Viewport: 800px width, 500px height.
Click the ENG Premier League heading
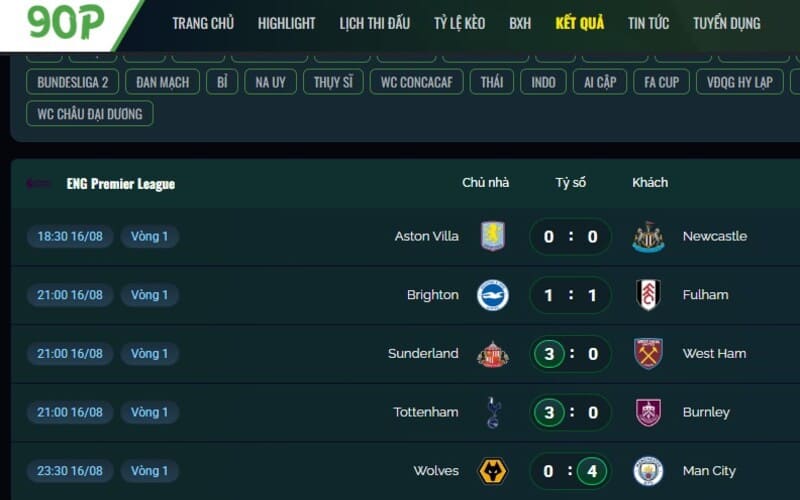(x=121, y=184)
